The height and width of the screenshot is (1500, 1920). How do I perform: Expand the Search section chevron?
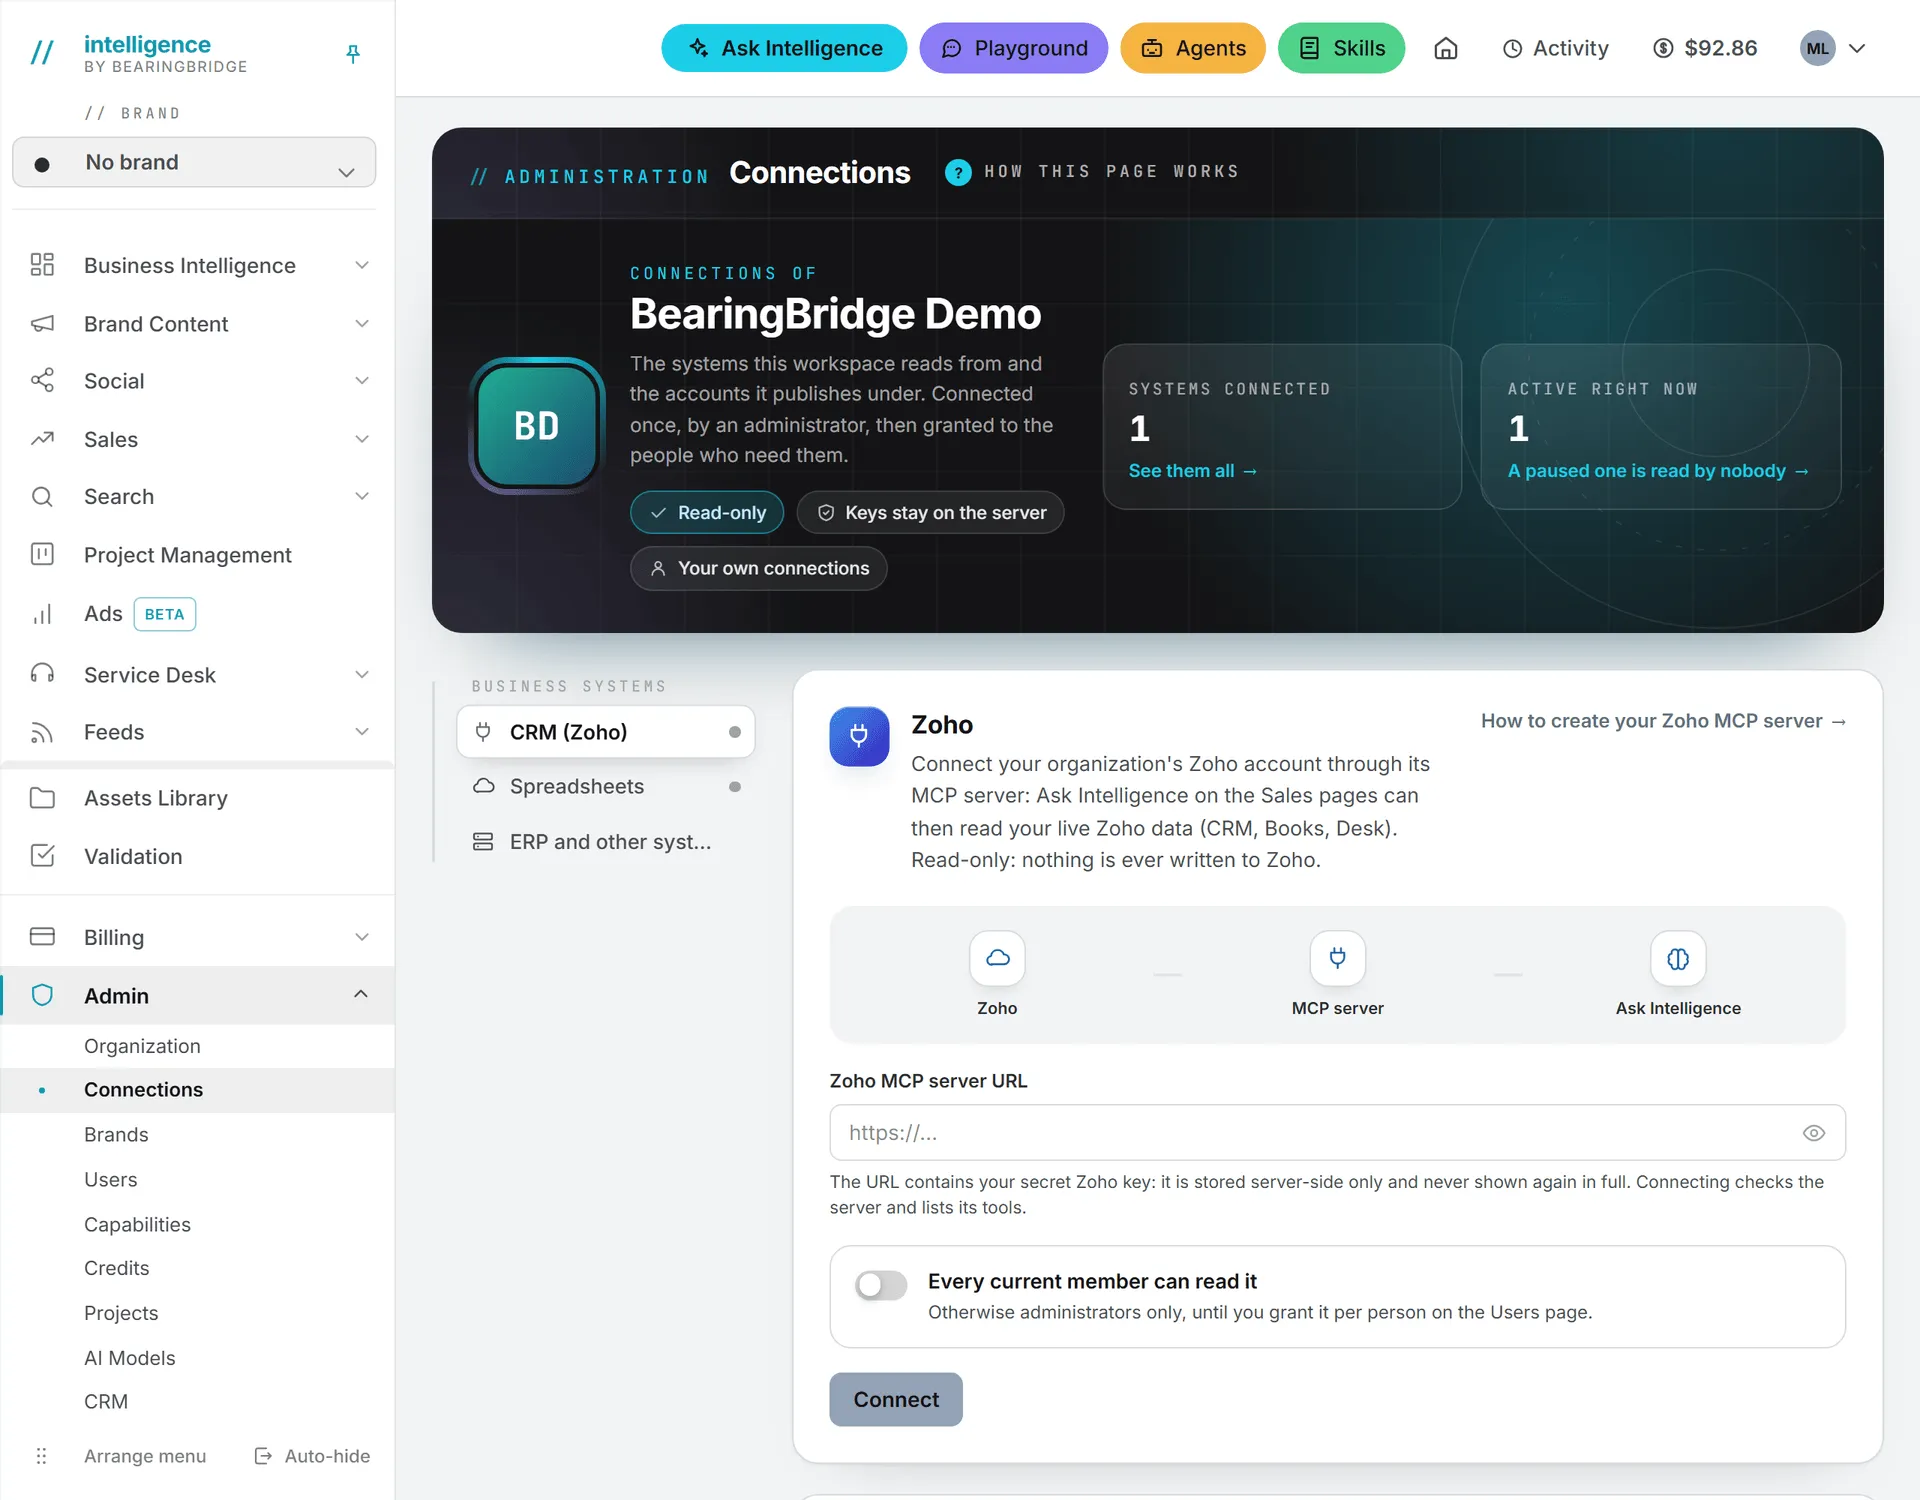click(362, 496)
